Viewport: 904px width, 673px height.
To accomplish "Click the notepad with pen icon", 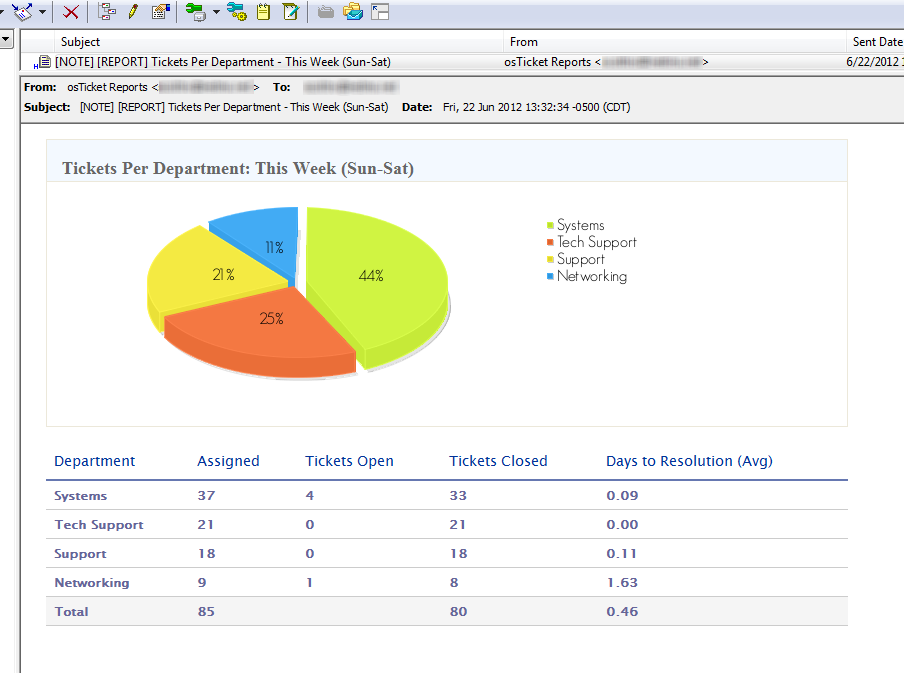I will (x=290, y=12).
